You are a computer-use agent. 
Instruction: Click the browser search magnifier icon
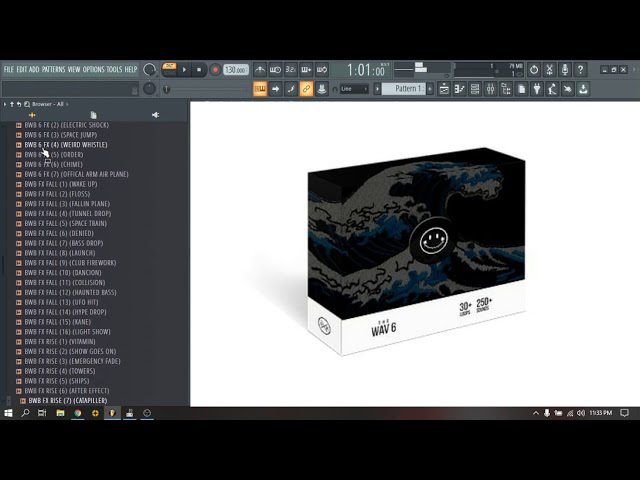point(27,104)
